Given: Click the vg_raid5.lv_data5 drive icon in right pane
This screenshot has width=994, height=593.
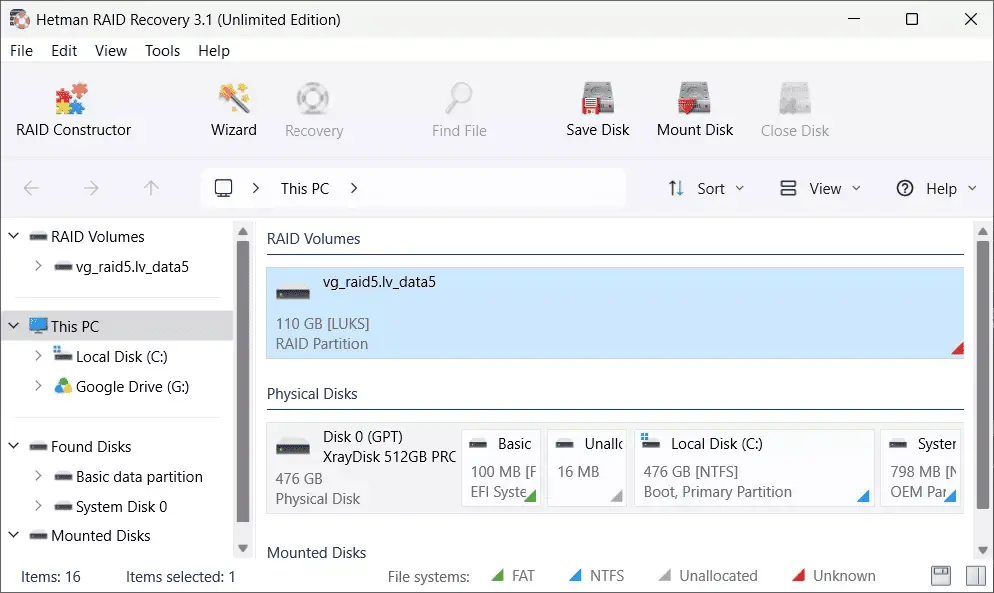Looking at the screenshot, I should point(293,292).
